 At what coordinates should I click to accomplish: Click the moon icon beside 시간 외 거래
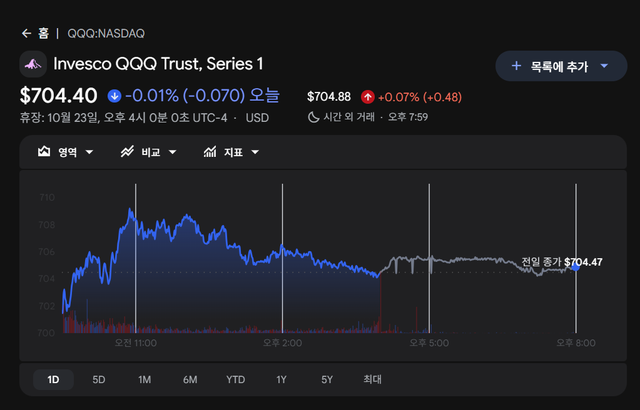[313, 117]
